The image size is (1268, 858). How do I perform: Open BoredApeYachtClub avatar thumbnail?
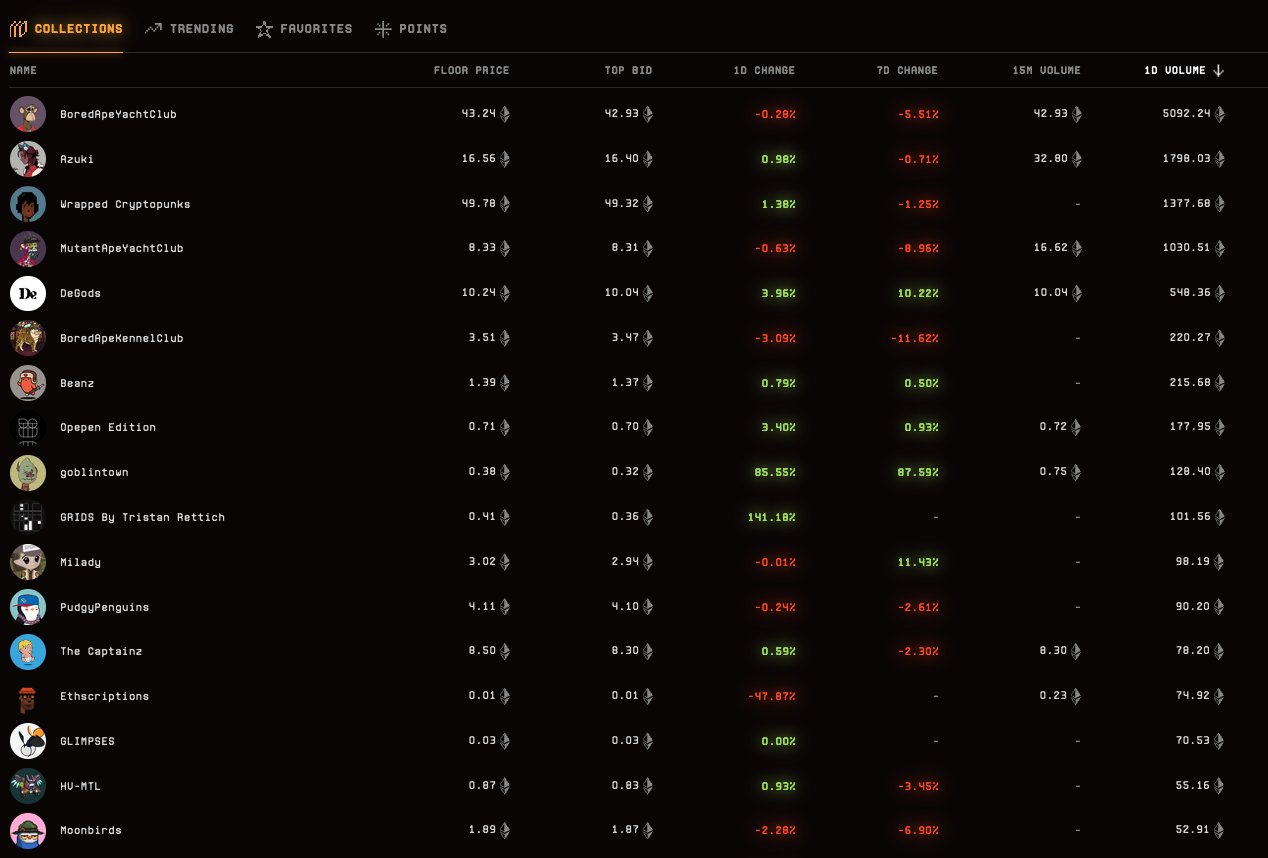coord(28,114)
